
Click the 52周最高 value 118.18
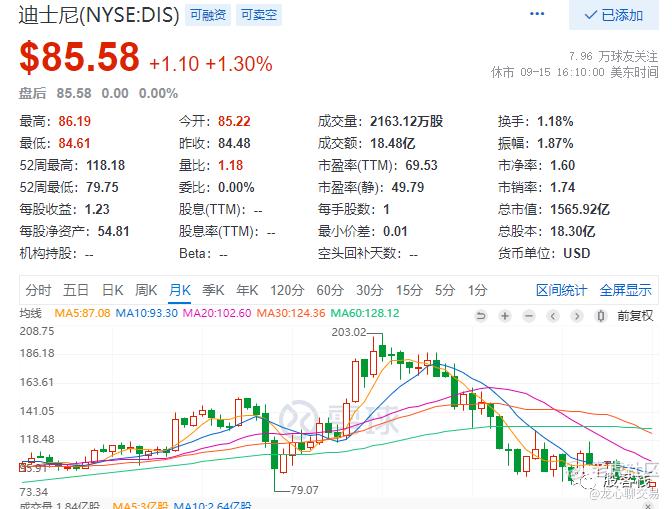point(105,165)
